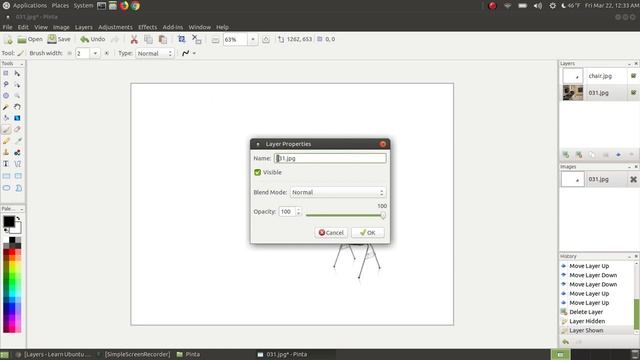
Task: Click the Firefox icon in top panel
Action: tap(124, 6)
